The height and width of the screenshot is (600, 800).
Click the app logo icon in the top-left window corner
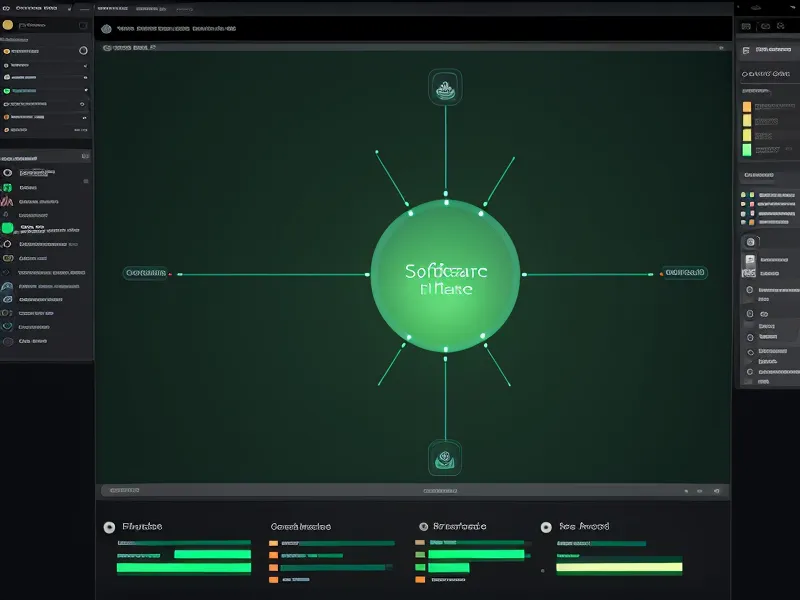click(x=6, y=8)
